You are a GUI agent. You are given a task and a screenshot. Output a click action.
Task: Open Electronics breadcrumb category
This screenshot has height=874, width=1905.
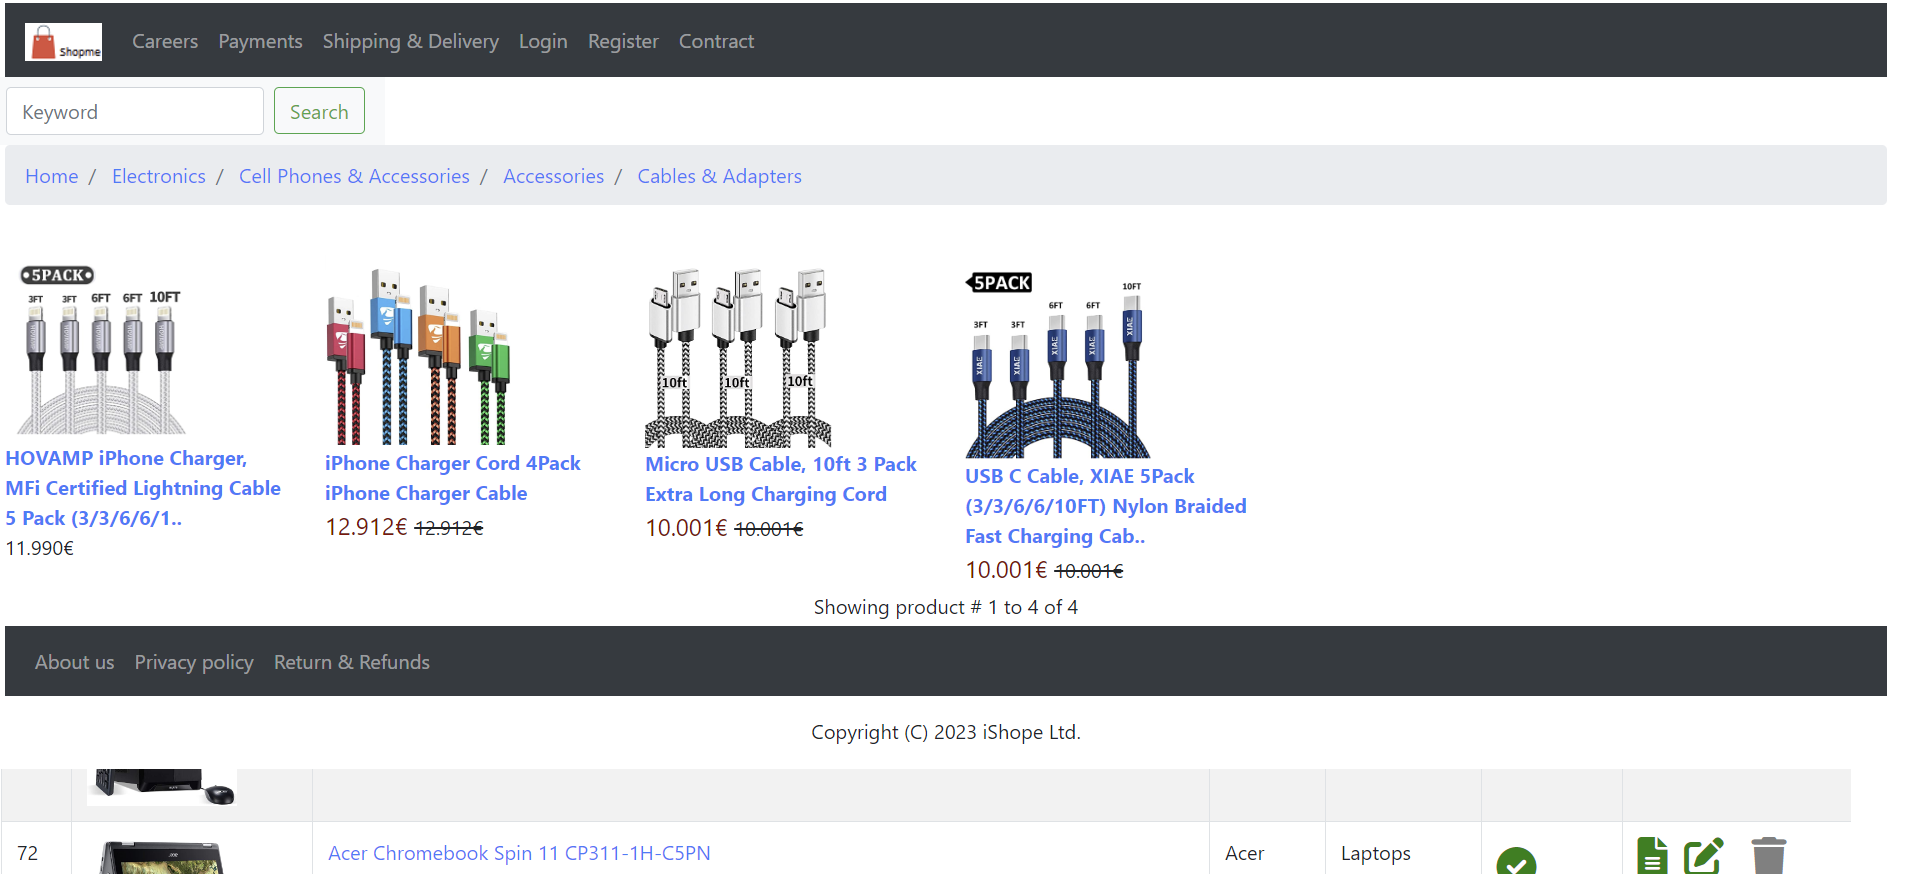pyautogui.click(x=158, y=176)
